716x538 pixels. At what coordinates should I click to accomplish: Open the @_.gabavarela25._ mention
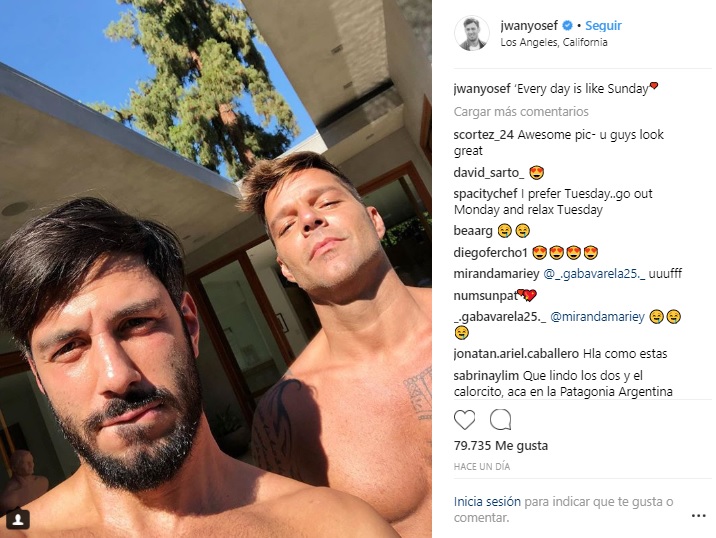pyautogui.click(x=594, y=274)
